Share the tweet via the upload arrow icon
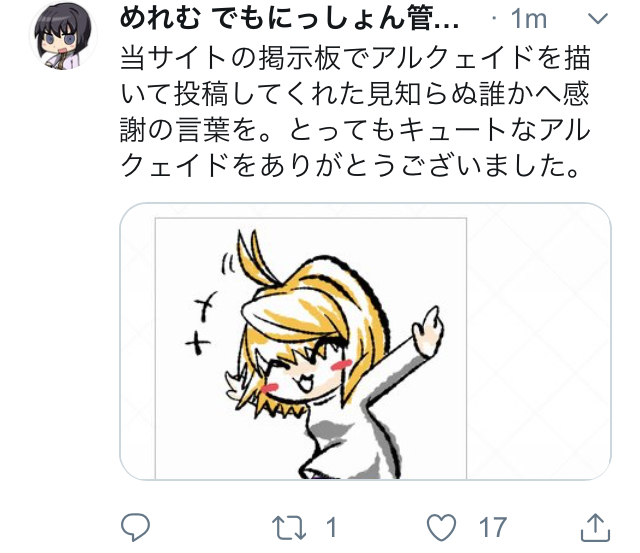Image resolution: width=640 pixels, height=553 pixels. (596, 527)
